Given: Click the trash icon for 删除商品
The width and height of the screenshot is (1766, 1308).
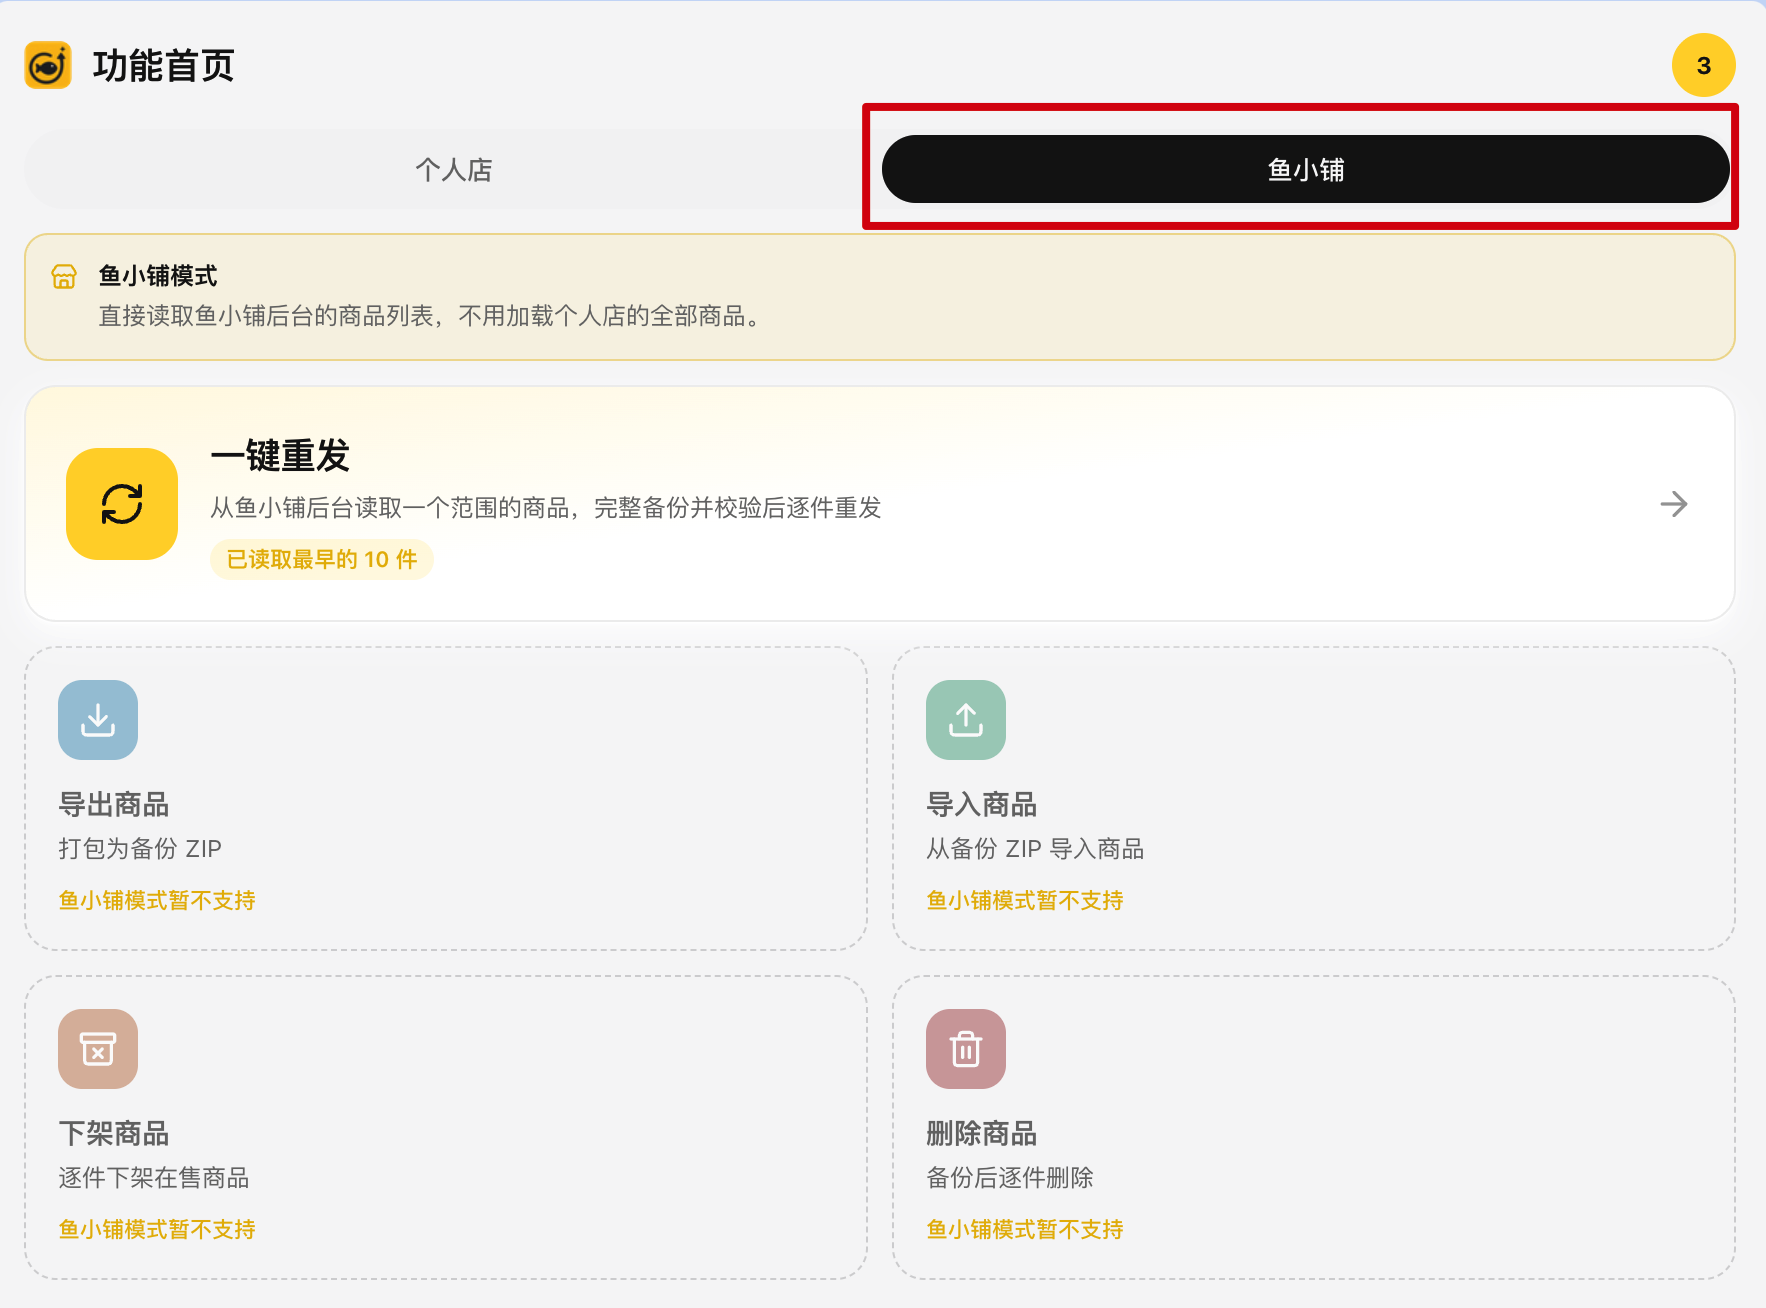Looking at the screenshot, I should click(x=966, y=1049).
